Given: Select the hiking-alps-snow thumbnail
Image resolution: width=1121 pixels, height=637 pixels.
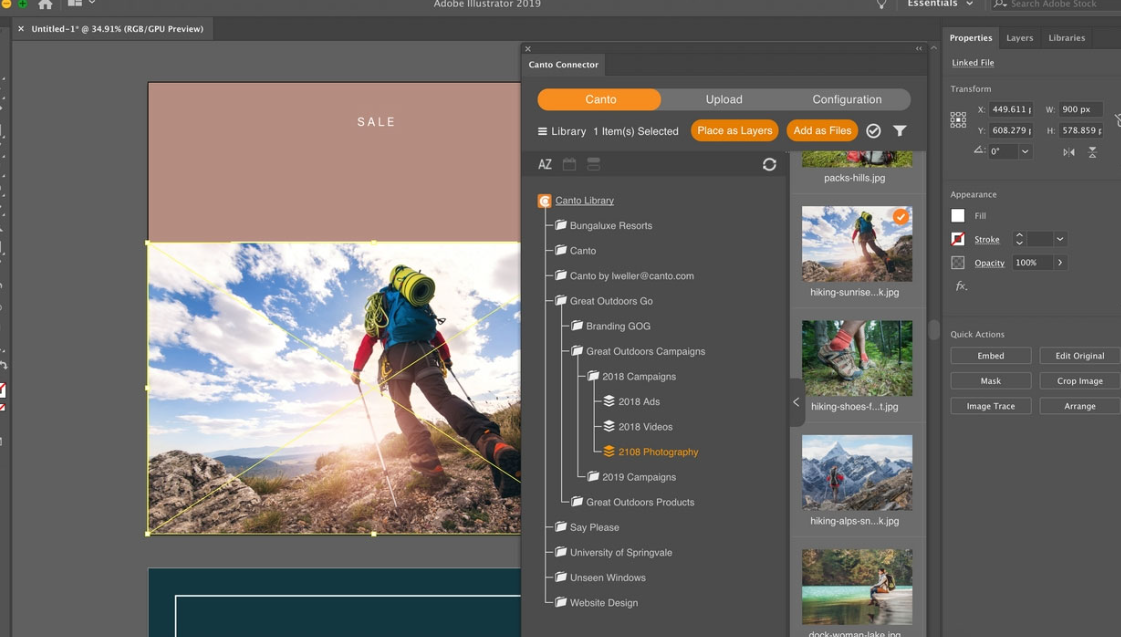Looking at the screenshot, I should 856,473.
